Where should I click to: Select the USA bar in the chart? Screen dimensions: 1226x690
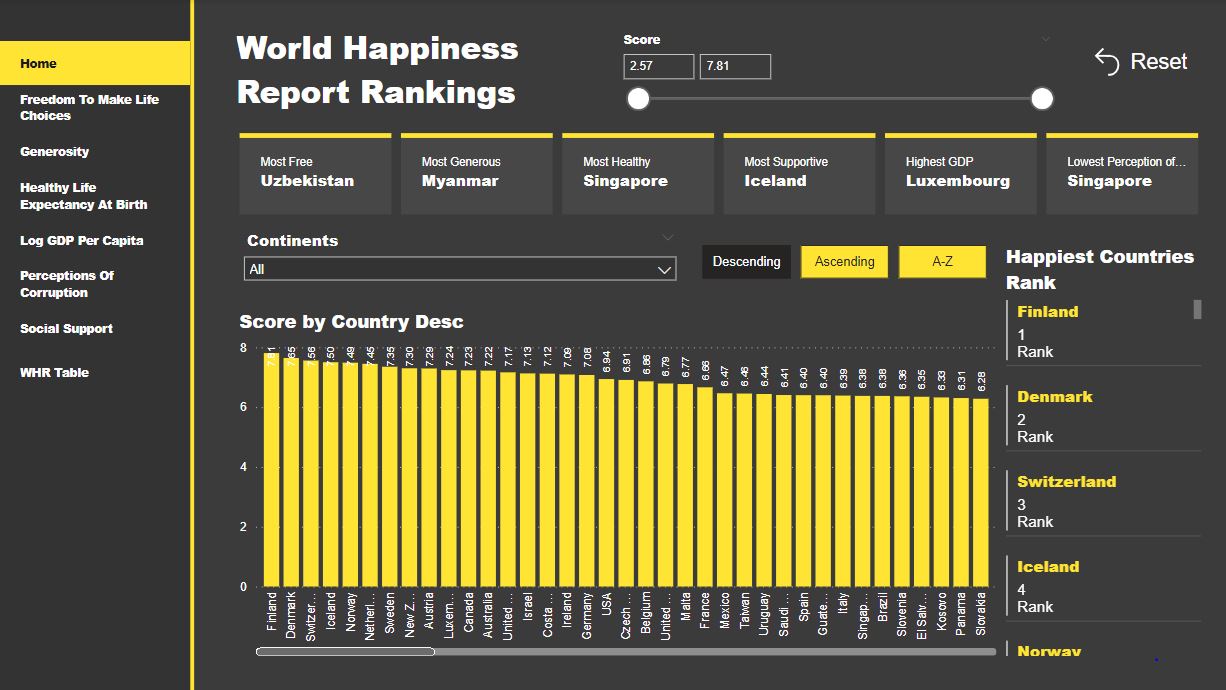point(606,483)
